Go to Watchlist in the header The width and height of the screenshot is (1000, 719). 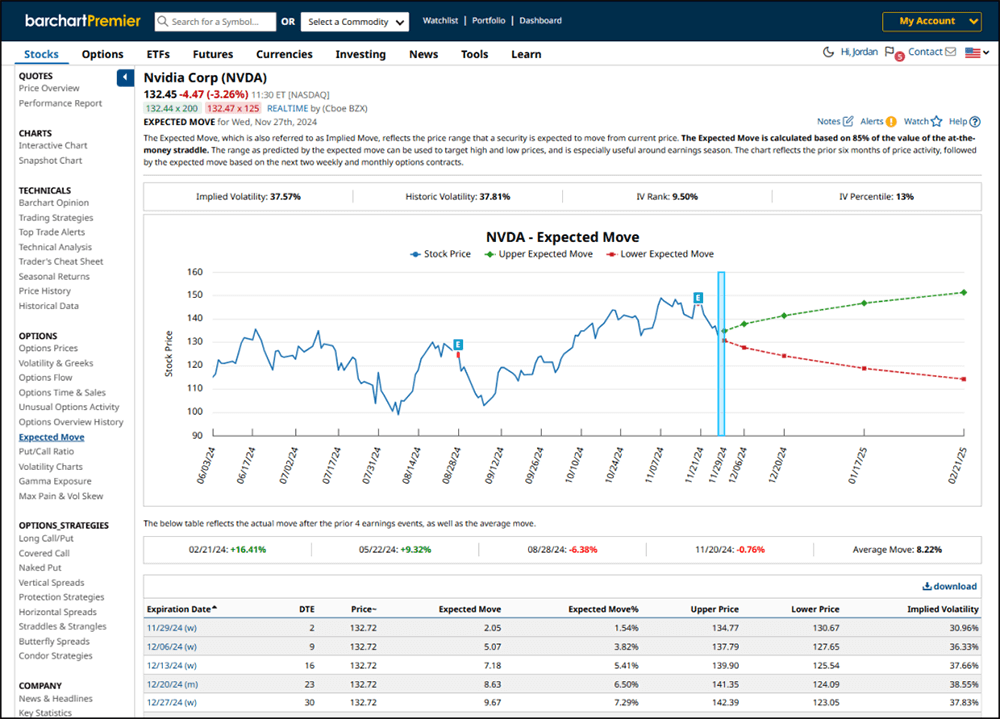440,20
